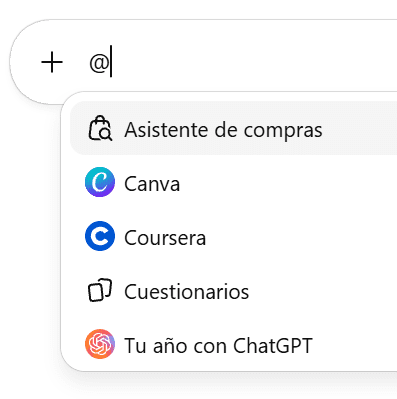Click the Cuestionarios text label

187,292
